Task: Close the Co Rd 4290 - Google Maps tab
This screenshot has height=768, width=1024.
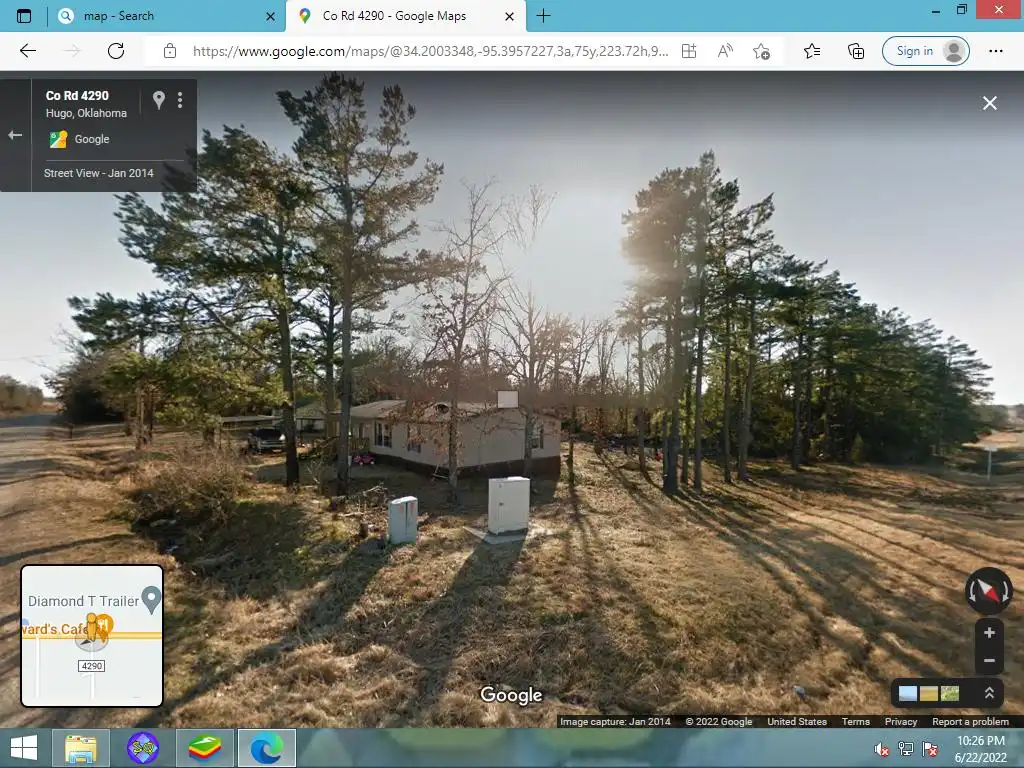Action: coord(510,16)
